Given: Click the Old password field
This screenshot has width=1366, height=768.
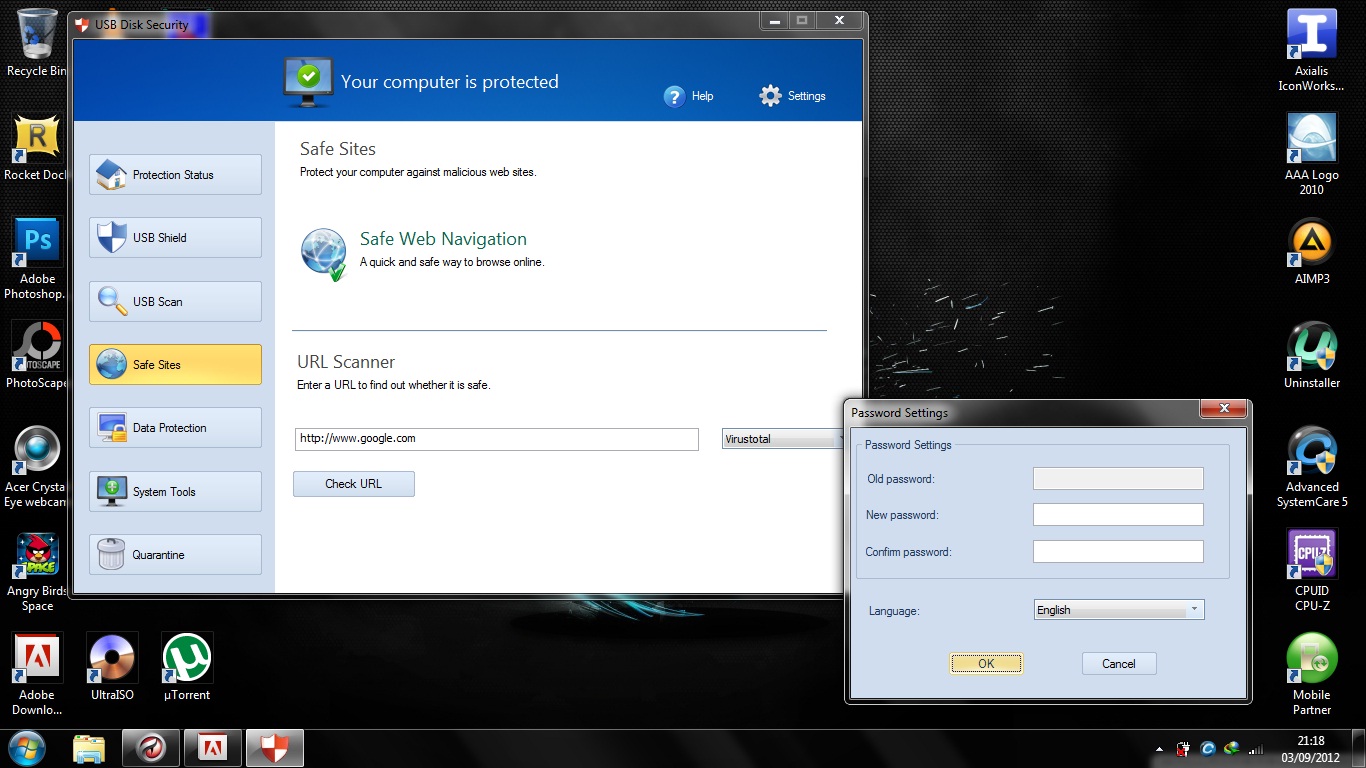Looking at the screenshot, I should 1118,479.
